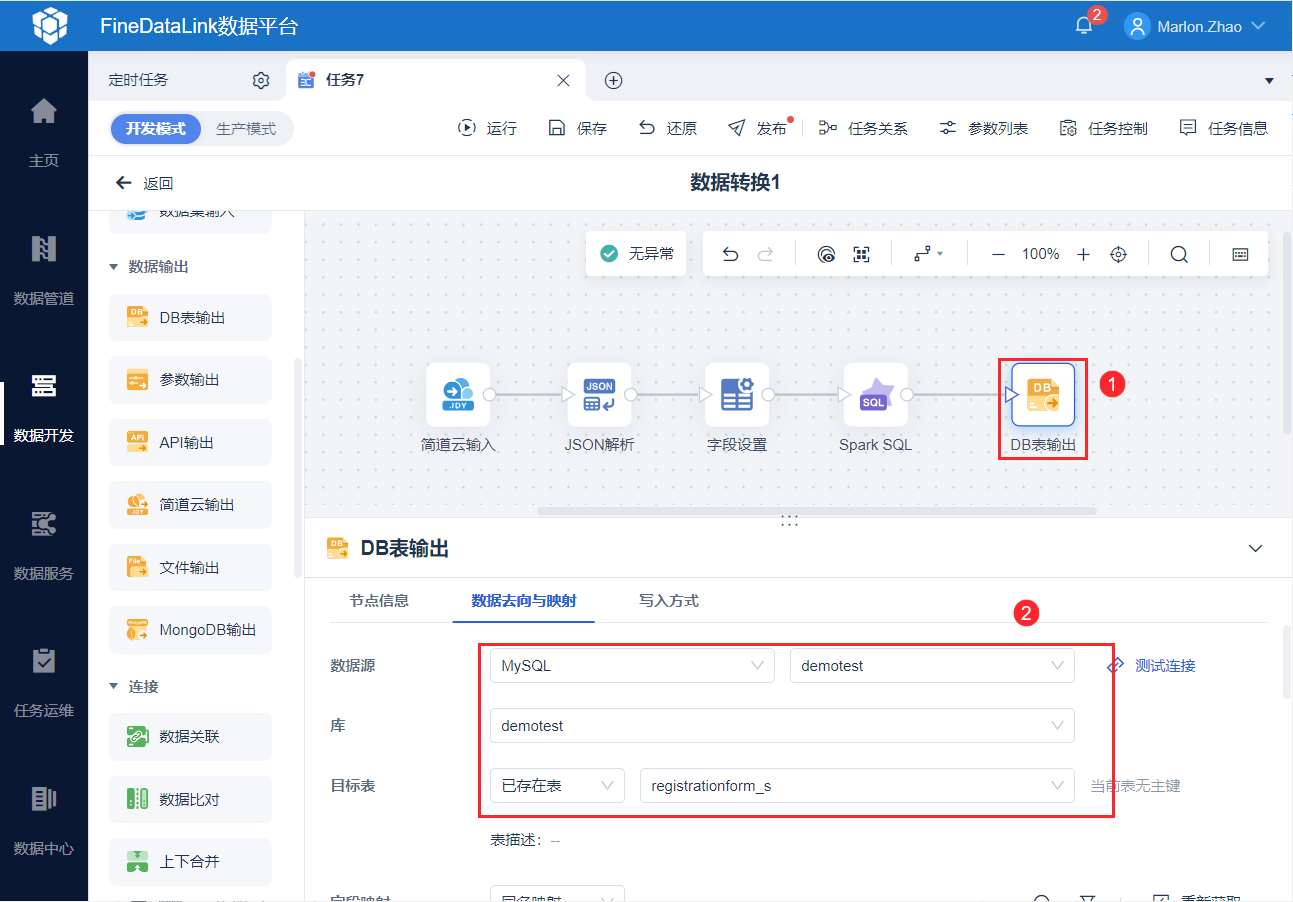Save the task with 保存
The height and width of the screenshot is (902, 1293).
pyautogui.click(x=578, y=128)
